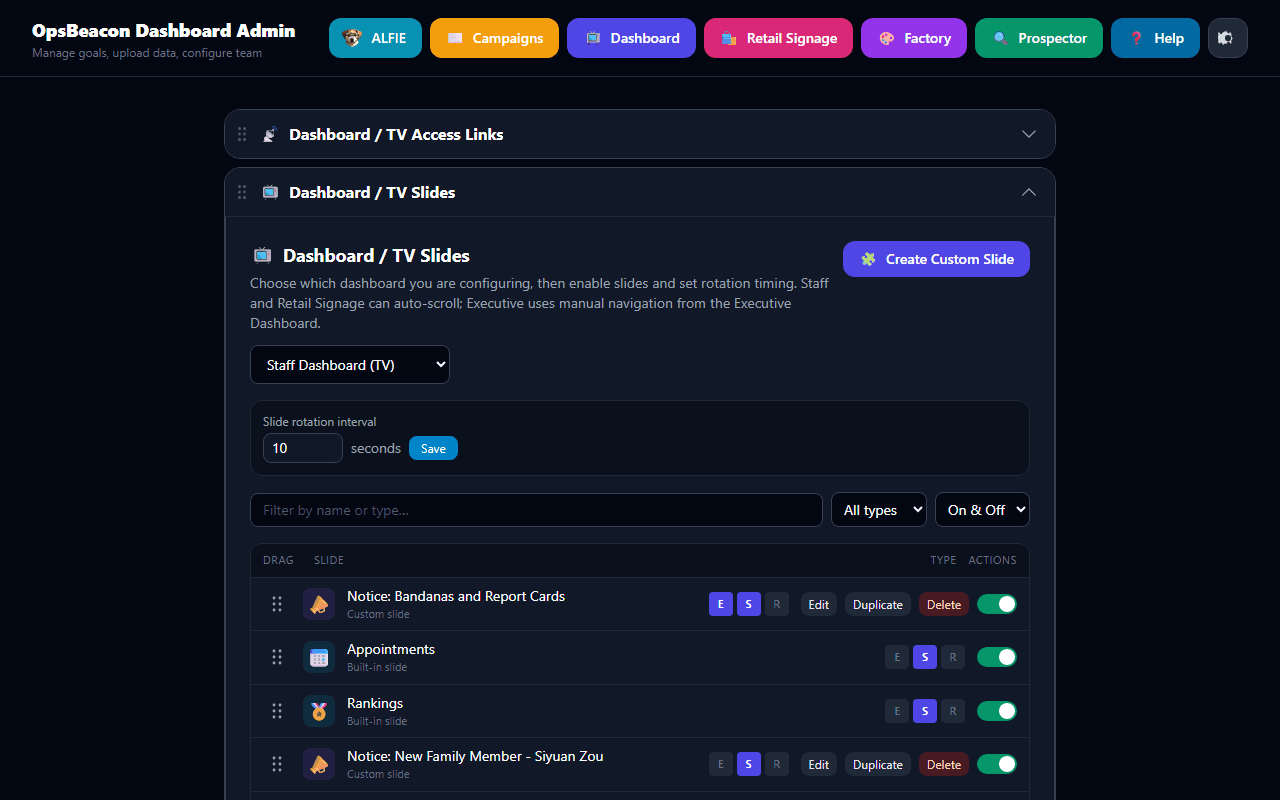
Task: Toggle E type on New Family Member slide
Action: tap(721, 764)
